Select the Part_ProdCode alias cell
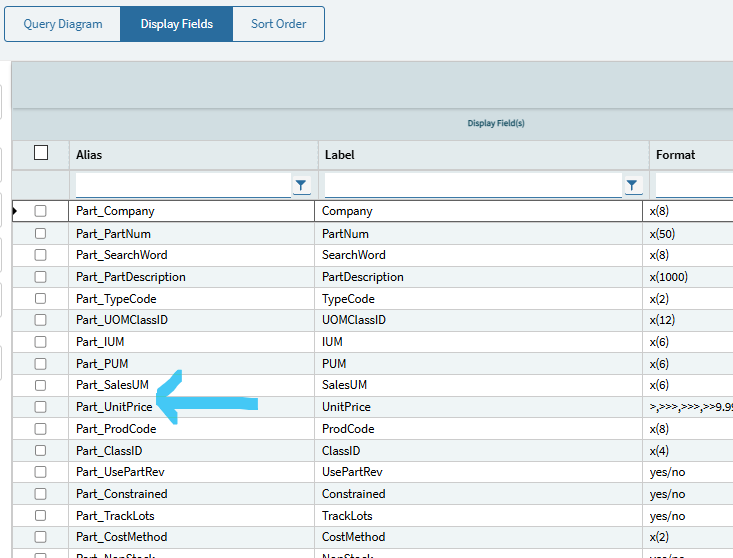 (x=192, y=429)
